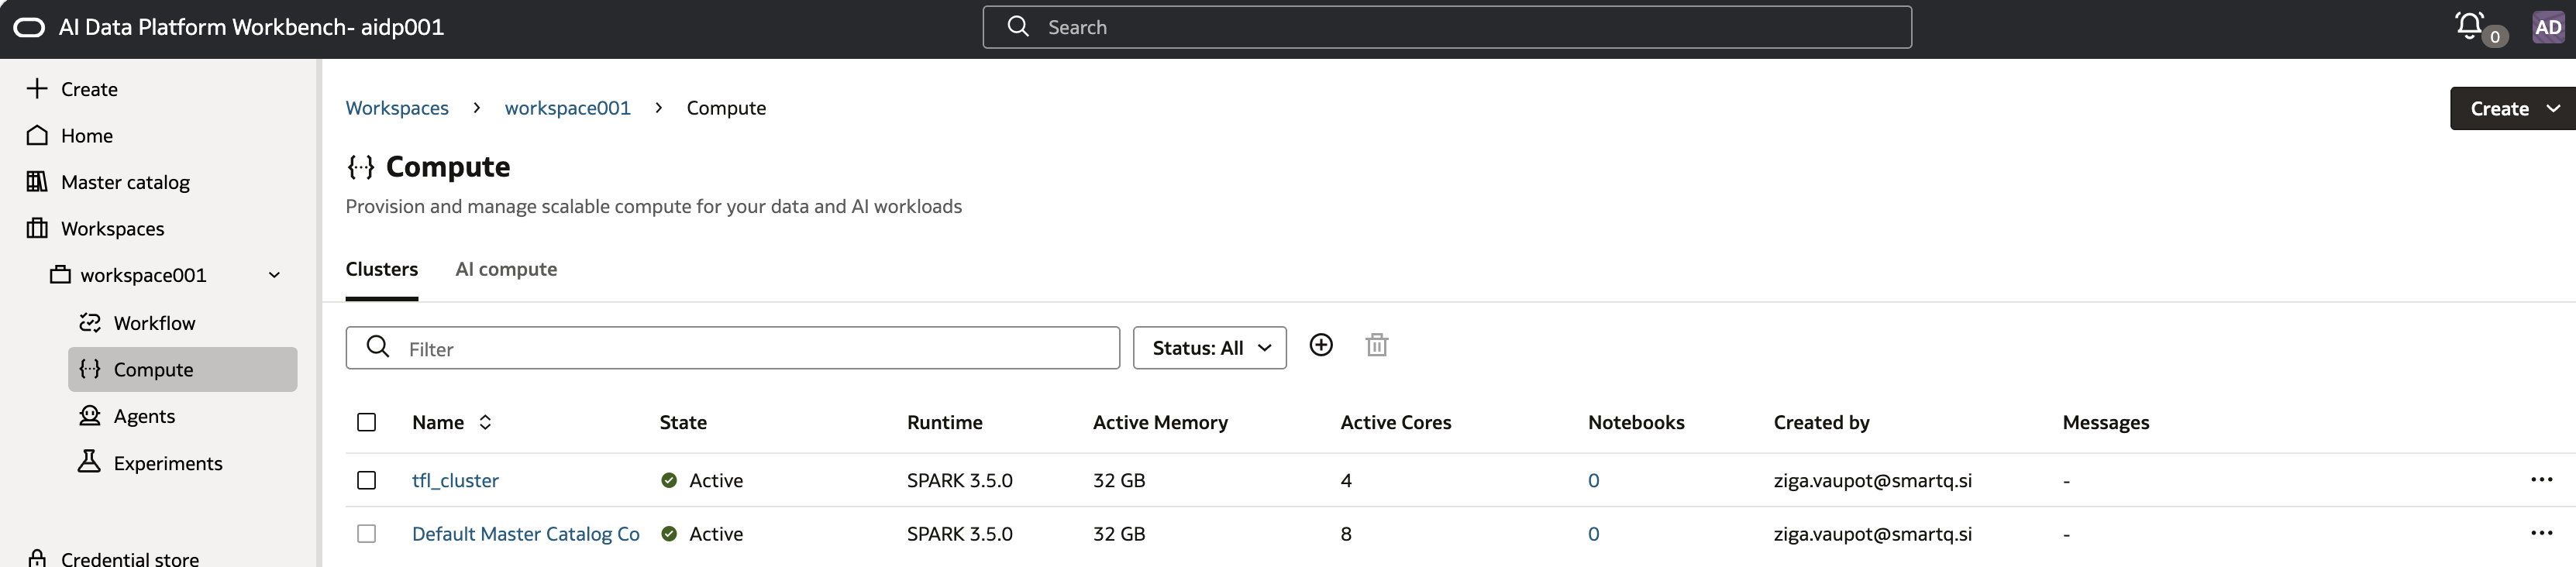Screen dimensions: 2576x567
Task: Open the tfl_cluster link
Action: 455,480
